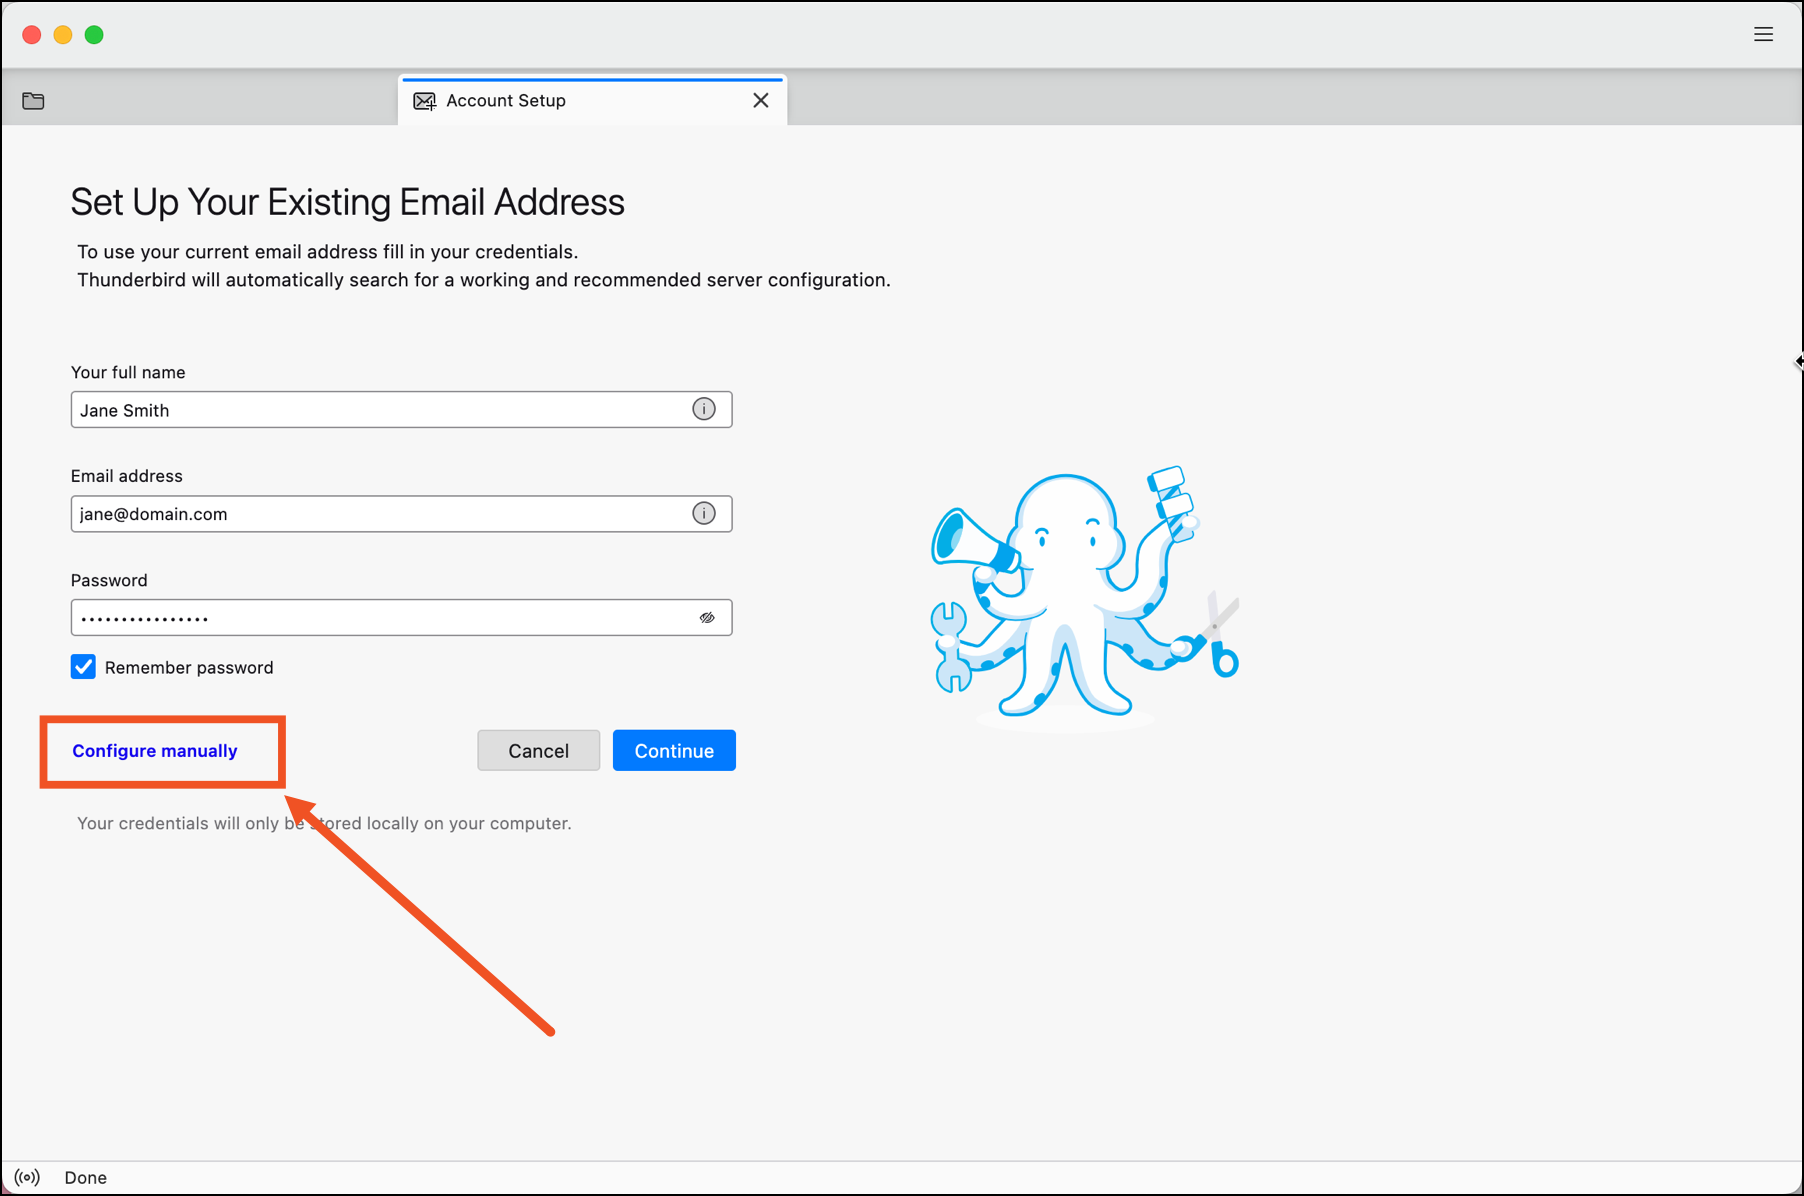Viewport: 1804px width, 1196px height.
Task: Select the Account Setup tab
Action: [x=592, y=101]
